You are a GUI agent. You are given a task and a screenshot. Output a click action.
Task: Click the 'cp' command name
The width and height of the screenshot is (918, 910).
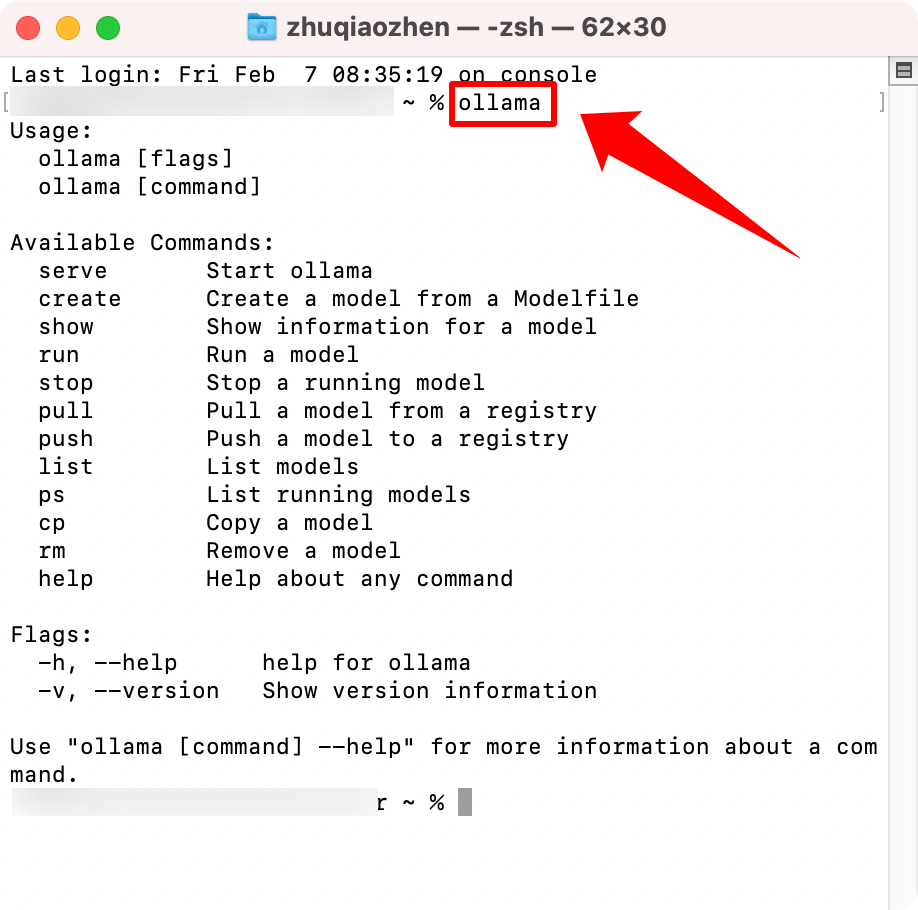point(52,523)
